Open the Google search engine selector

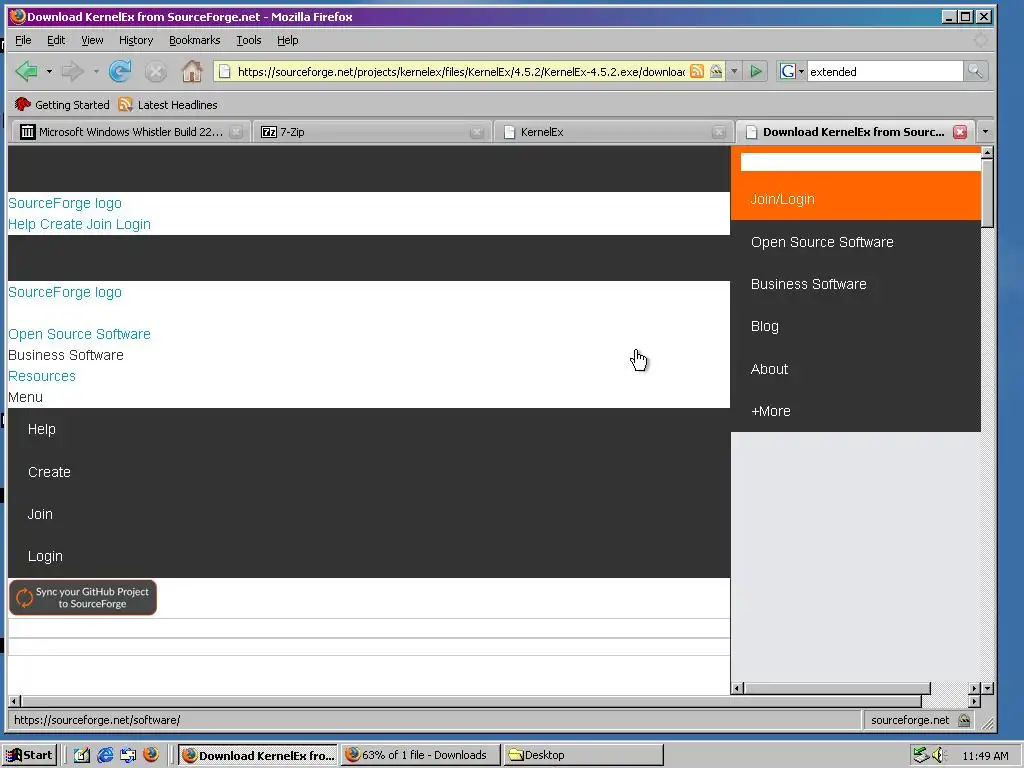[x=792, y=71]
